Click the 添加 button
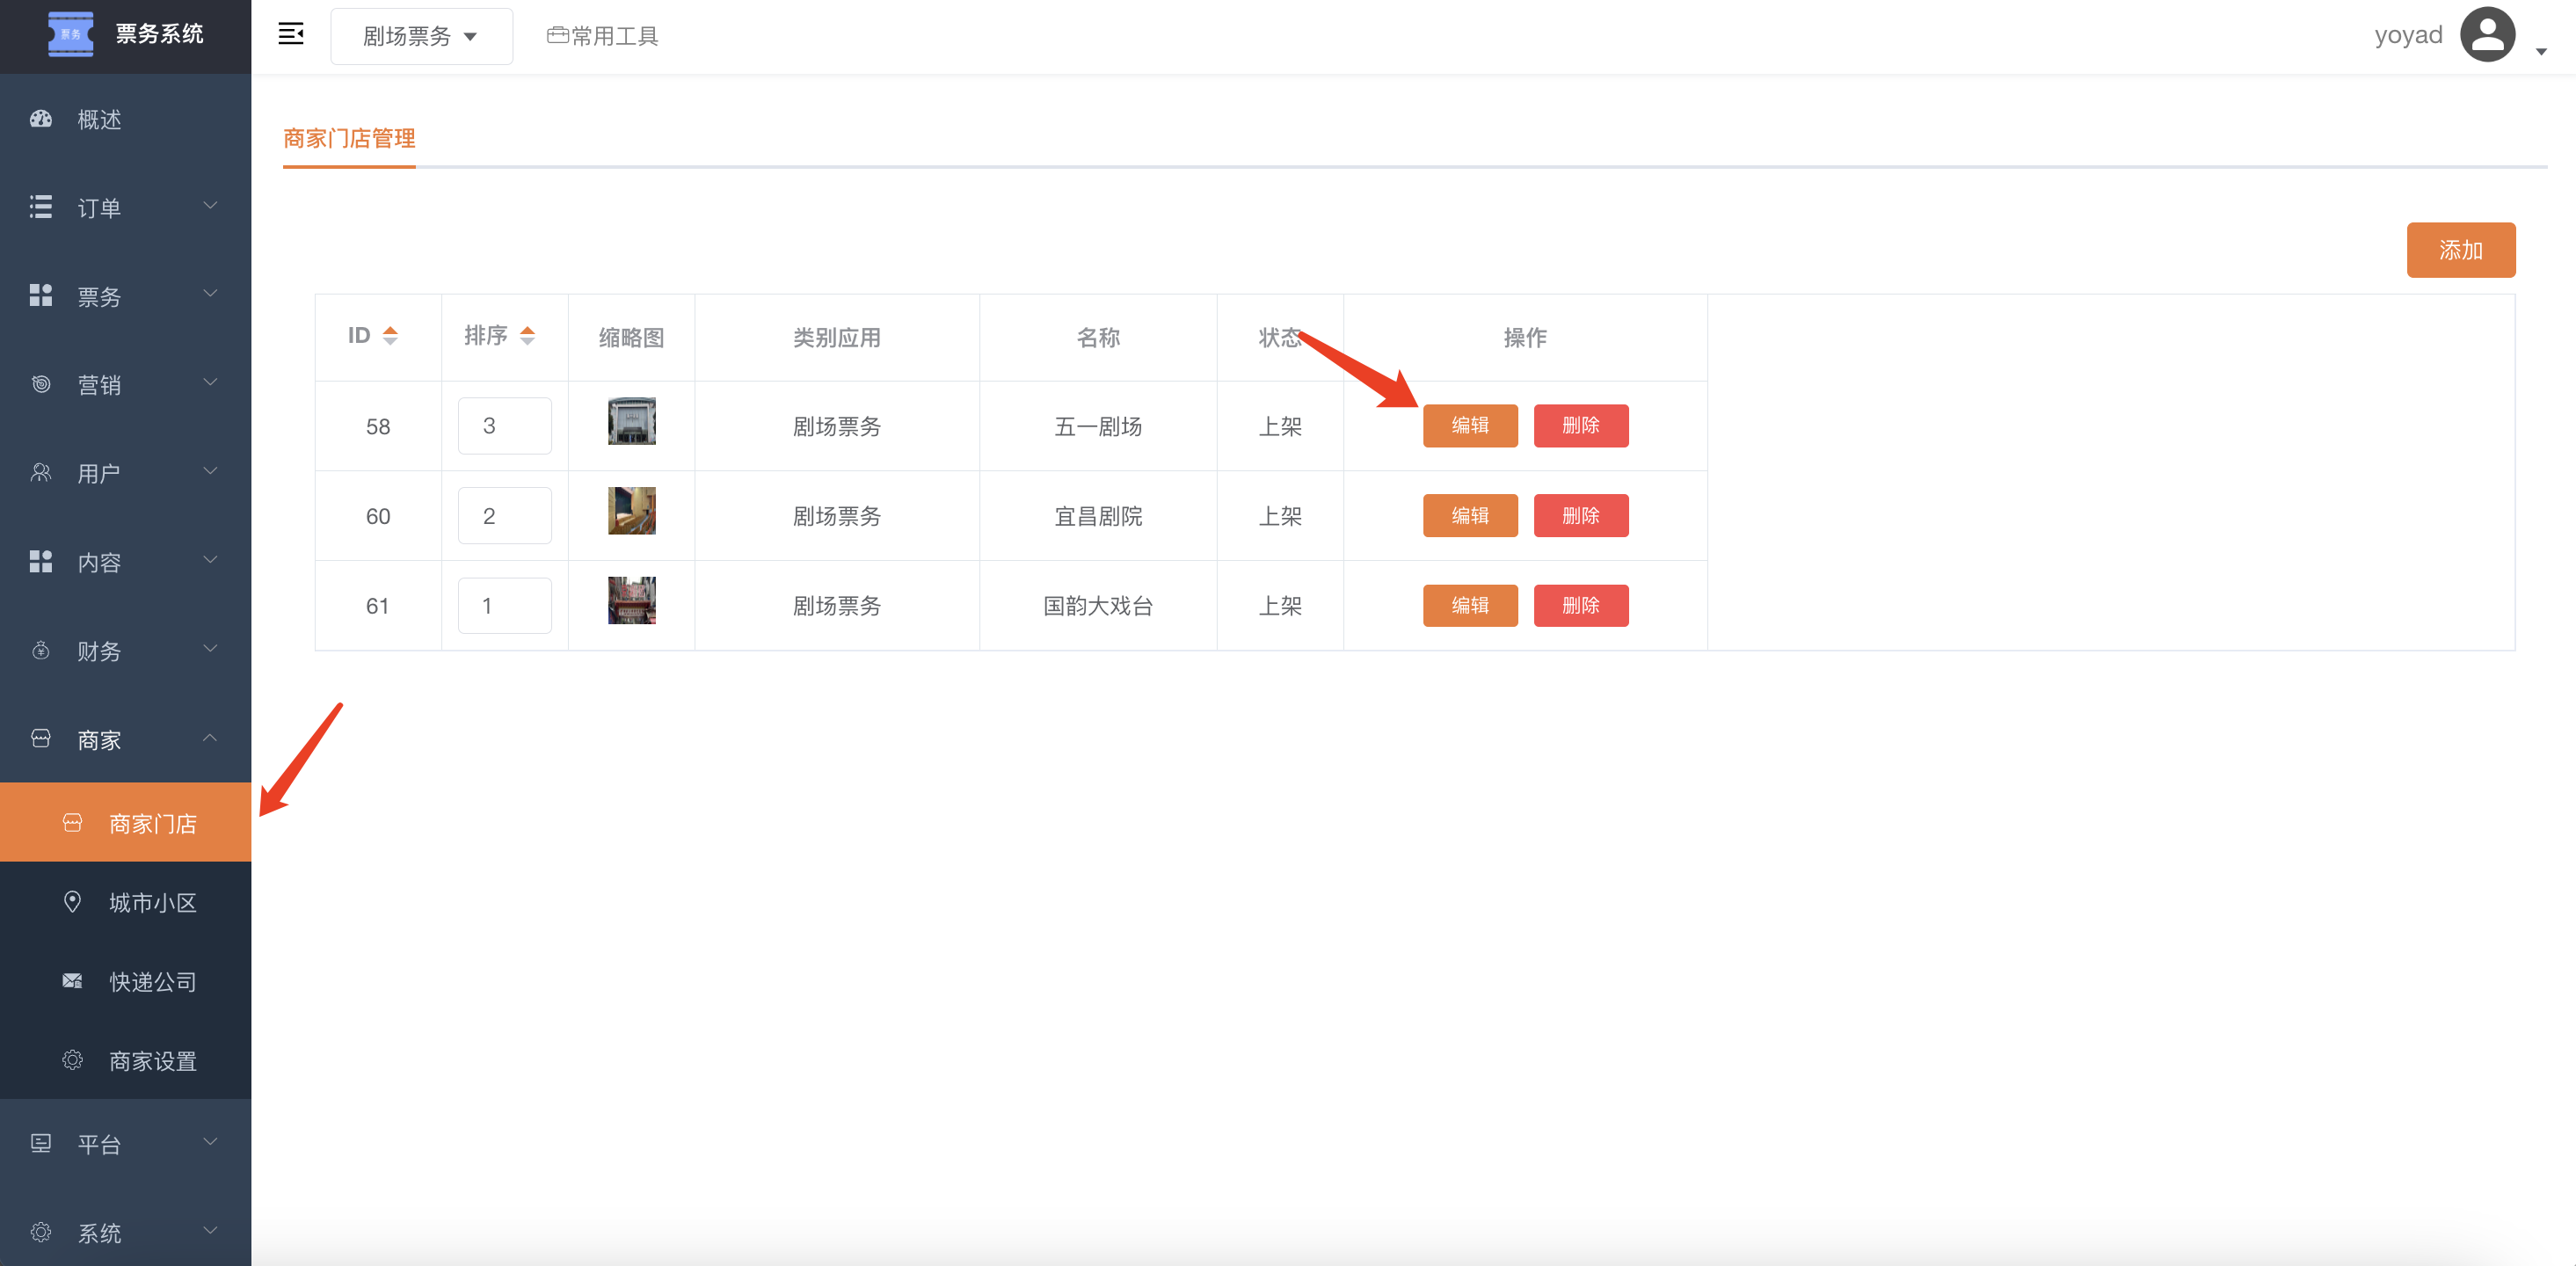This screenshot has height=1266, width=2576. pyautogui.click(x=2460, y=250)
